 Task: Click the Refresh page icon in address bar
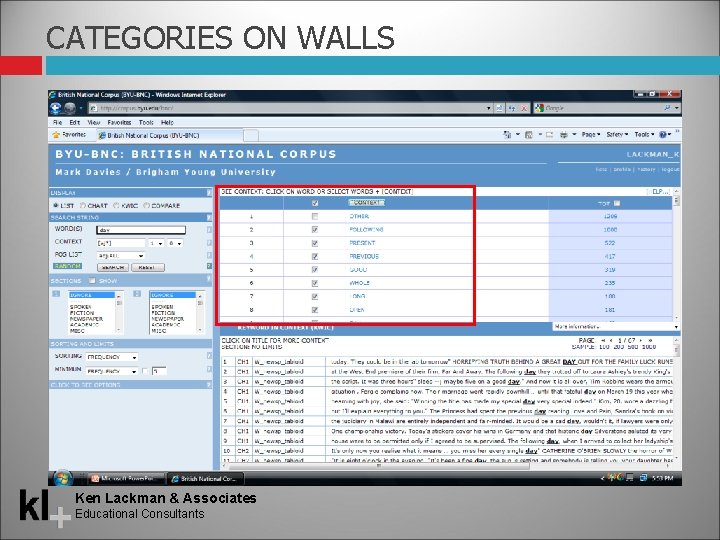512,108
